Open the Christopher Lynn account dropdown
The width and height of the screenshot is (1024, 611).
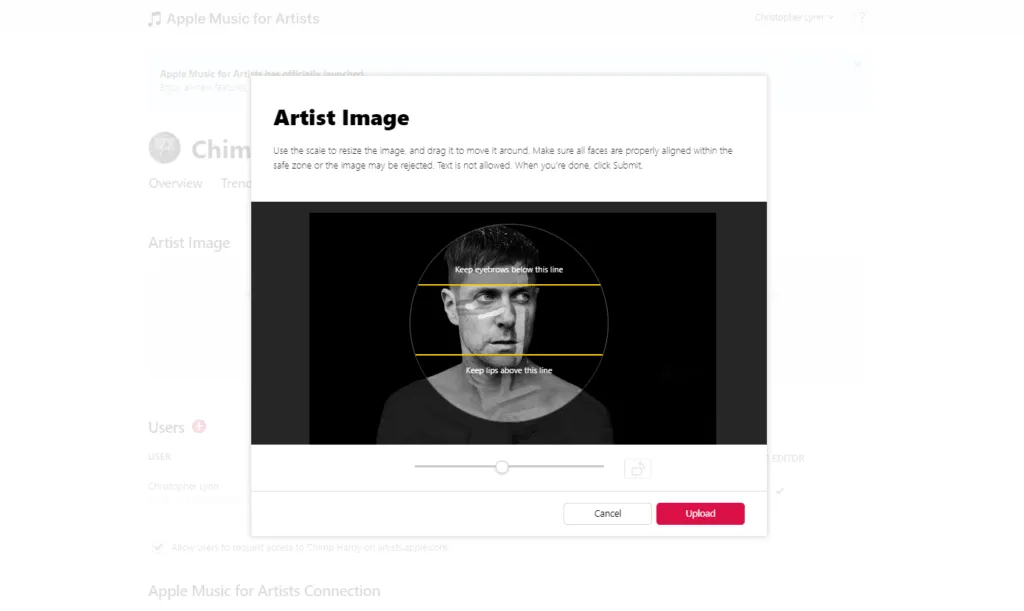pyautogui.click(x=793, y=17)
